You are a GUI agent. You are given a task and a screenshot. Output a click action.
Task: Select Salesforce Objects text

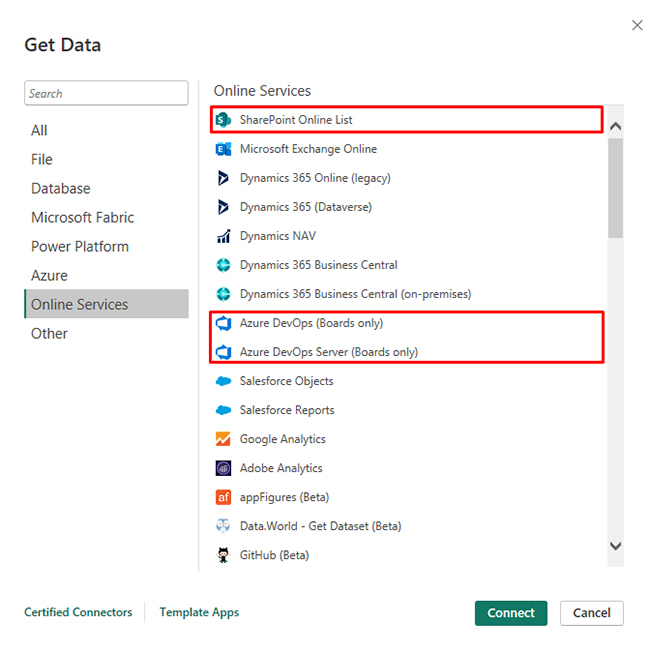(287, 381)
